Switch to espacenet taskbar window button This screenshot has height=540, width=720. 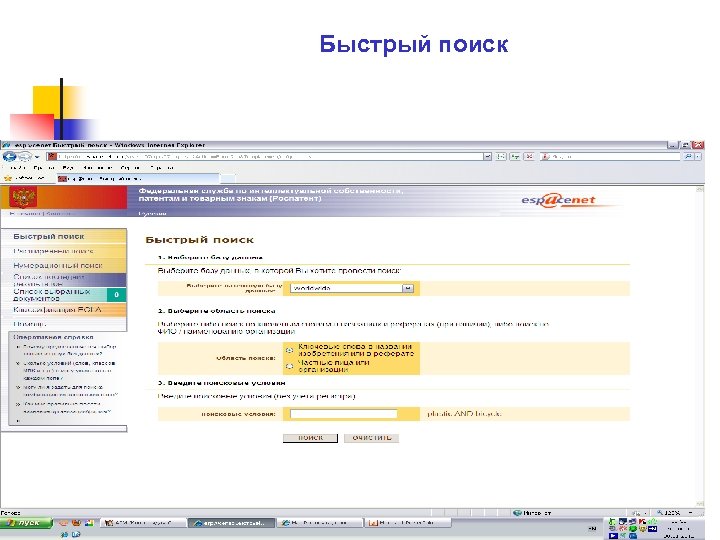(x=231, y=523)
